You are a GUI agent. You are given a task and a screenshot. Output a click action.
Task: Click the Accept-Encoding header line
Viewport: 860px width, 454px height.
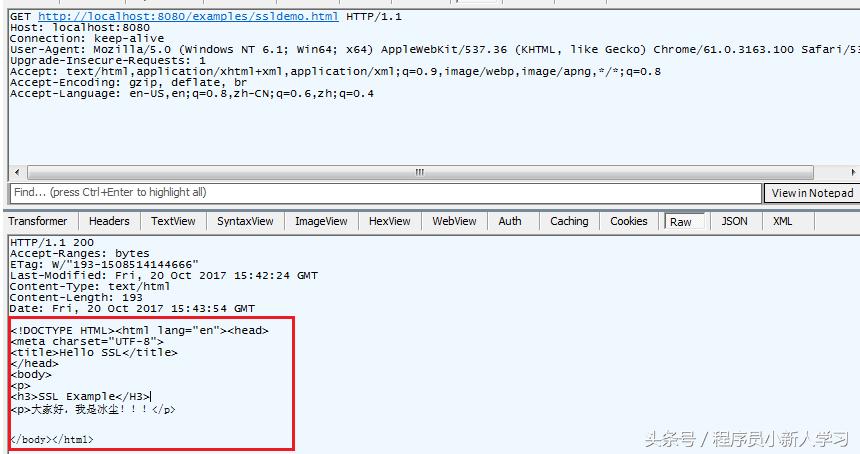click(x=128, y=82)
